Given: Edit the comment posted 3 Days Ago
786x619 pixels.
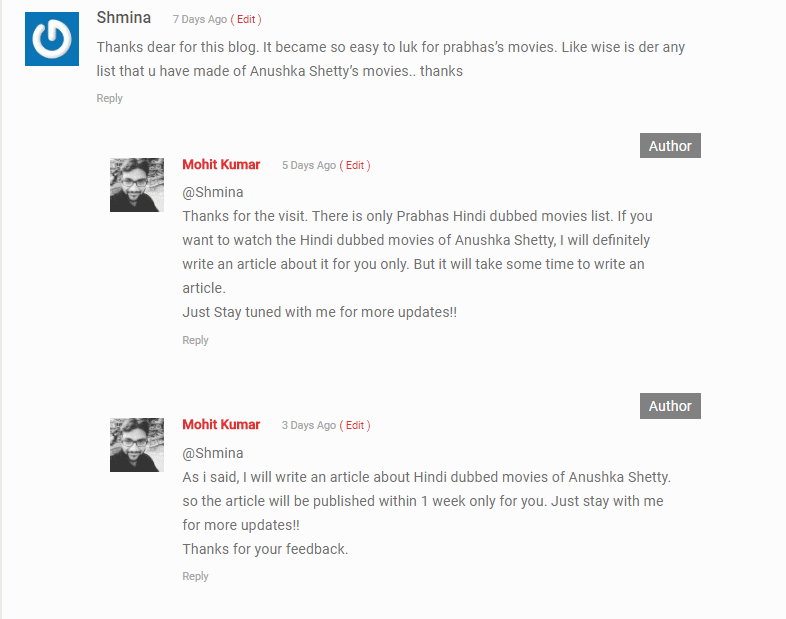Looking at the screenshot, I should coord(355,425).
